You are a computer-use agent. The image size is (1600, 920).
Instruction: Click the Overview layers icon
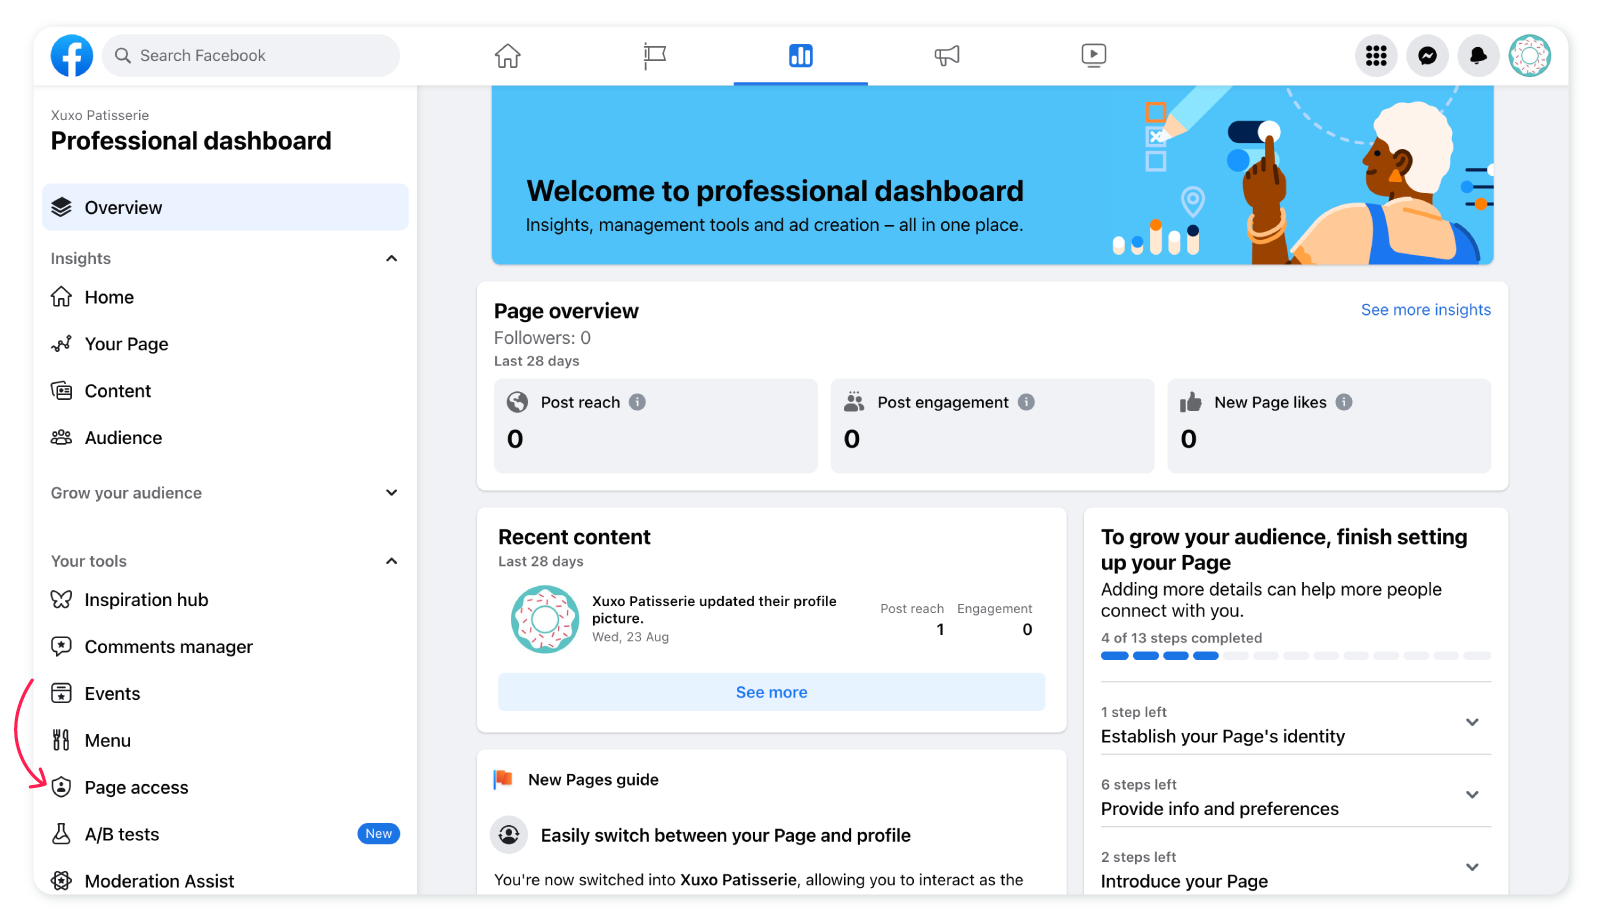tap(62, 207)
